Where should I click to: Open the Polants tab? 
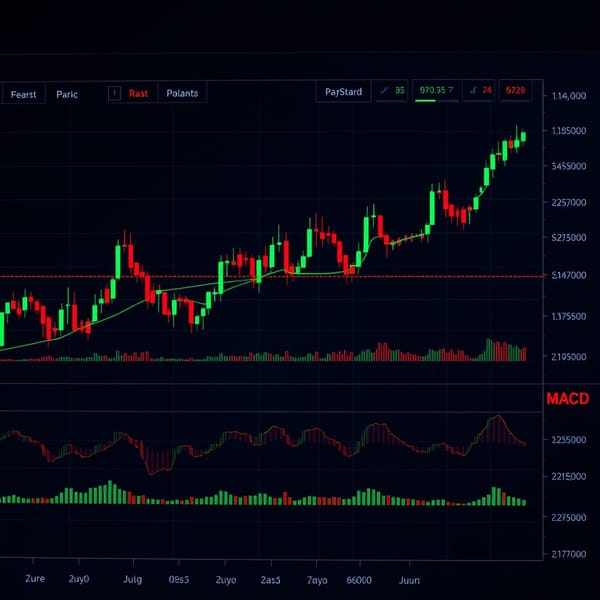182,93
